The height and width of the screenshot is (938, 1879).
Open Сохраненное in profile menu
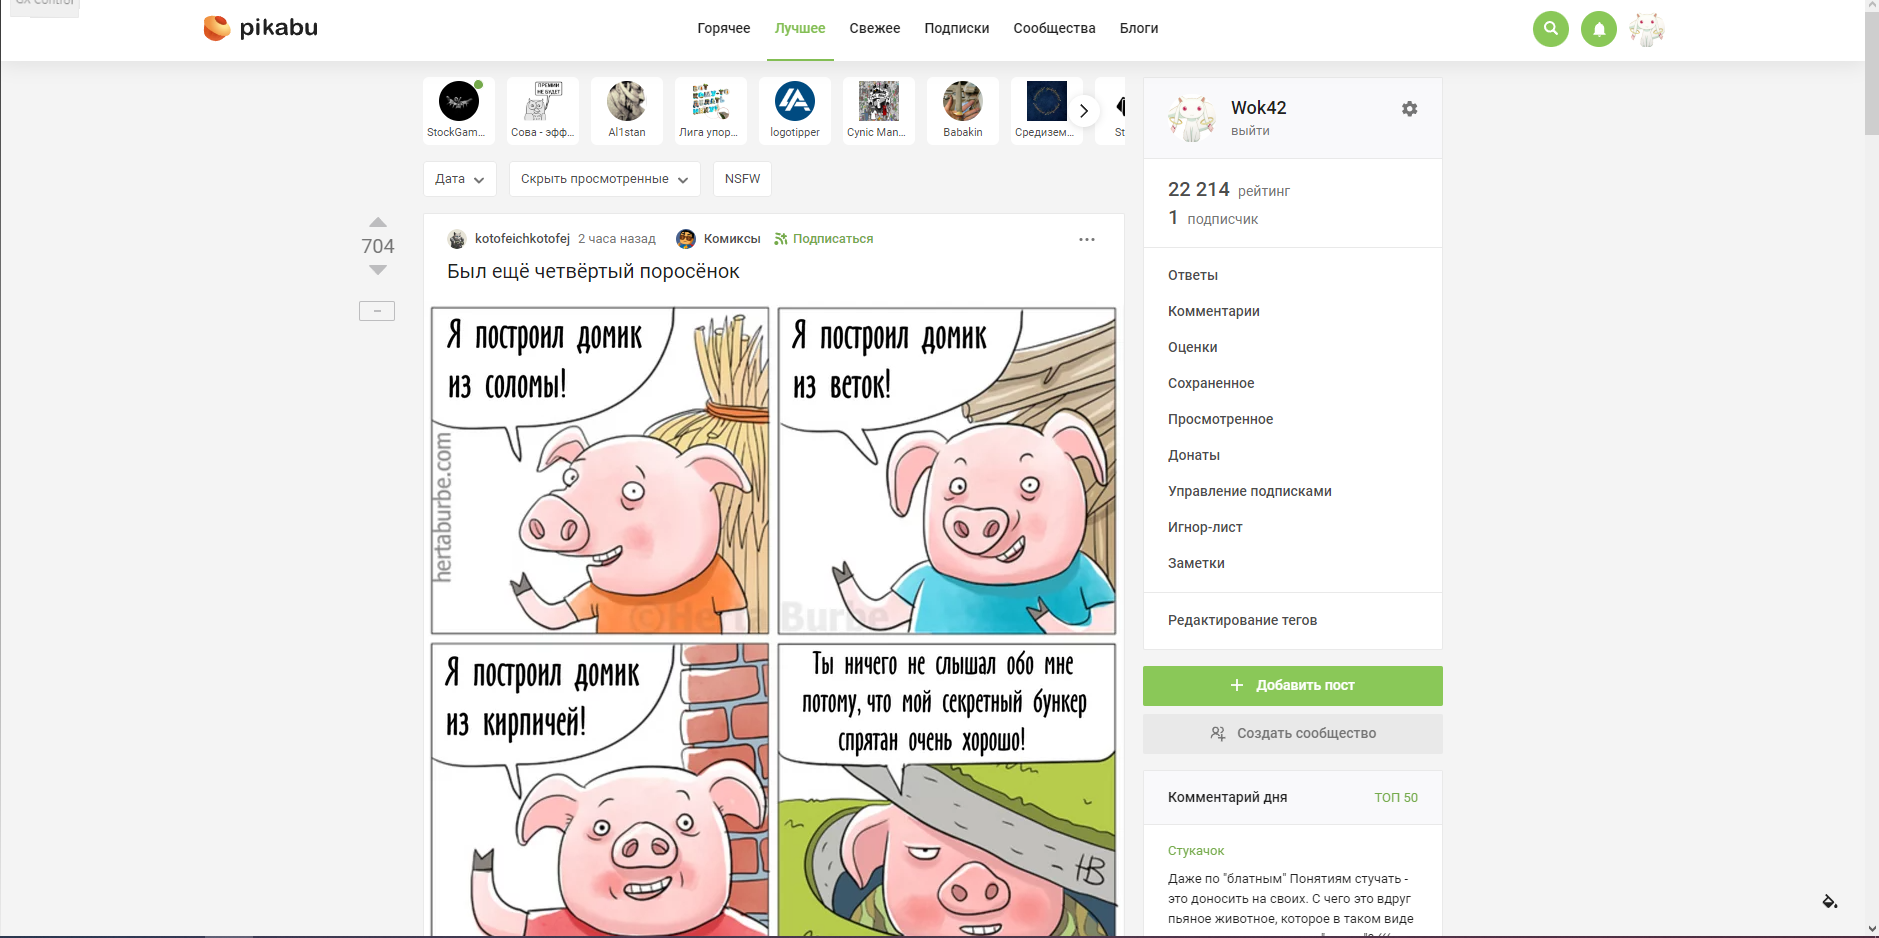click(x=1211, y=384)
